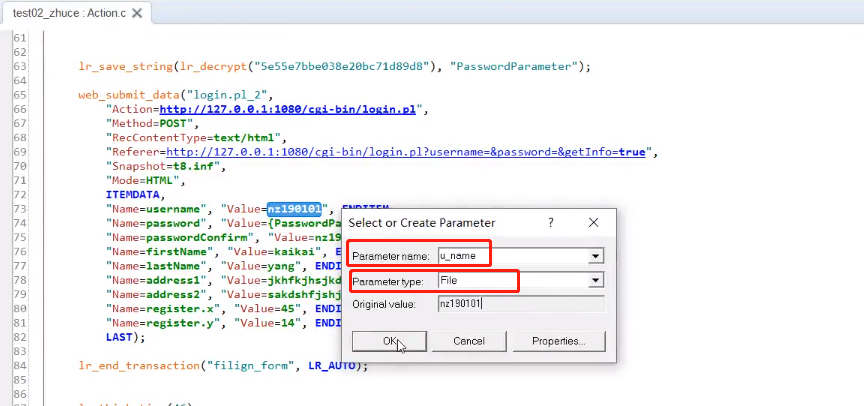The height and width of the screenshot is (406, 864).
Task: Click "Method=POST" text on line 67
Action: pyautogui.click(x=149, y=123)
